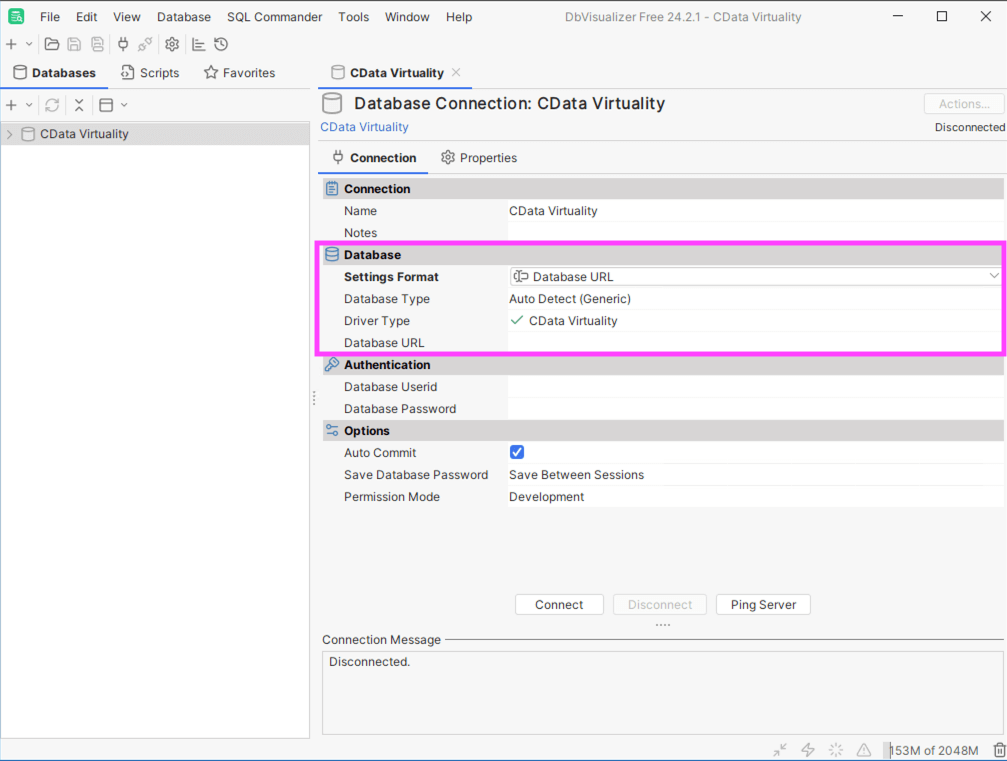Open dropdown arrow next to main toolbar plus

pos(29,44)
